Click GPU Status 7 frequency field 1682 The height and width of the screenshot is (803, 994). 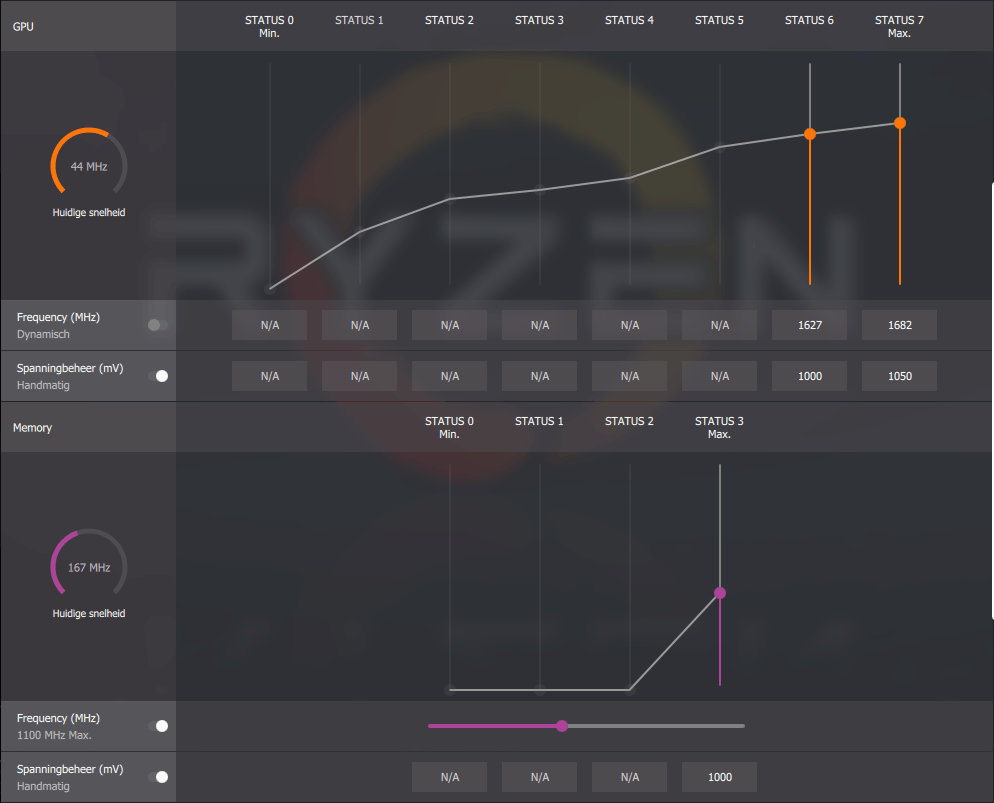(900, 325)
